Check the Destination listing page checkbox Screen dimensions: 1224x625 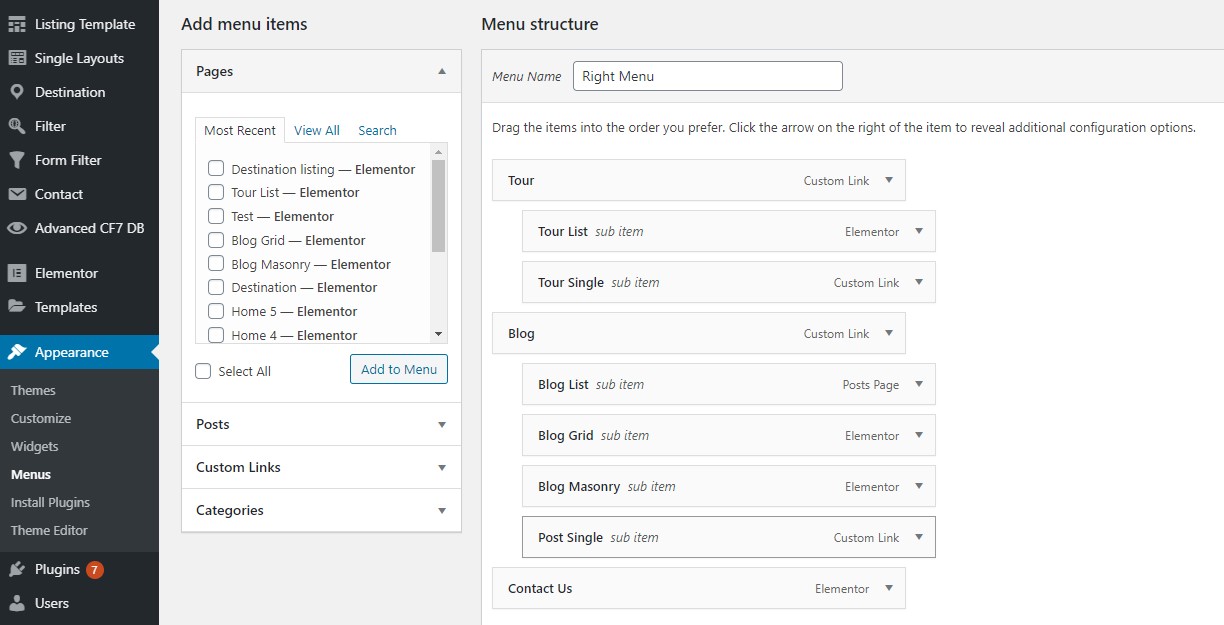[215, 169]
